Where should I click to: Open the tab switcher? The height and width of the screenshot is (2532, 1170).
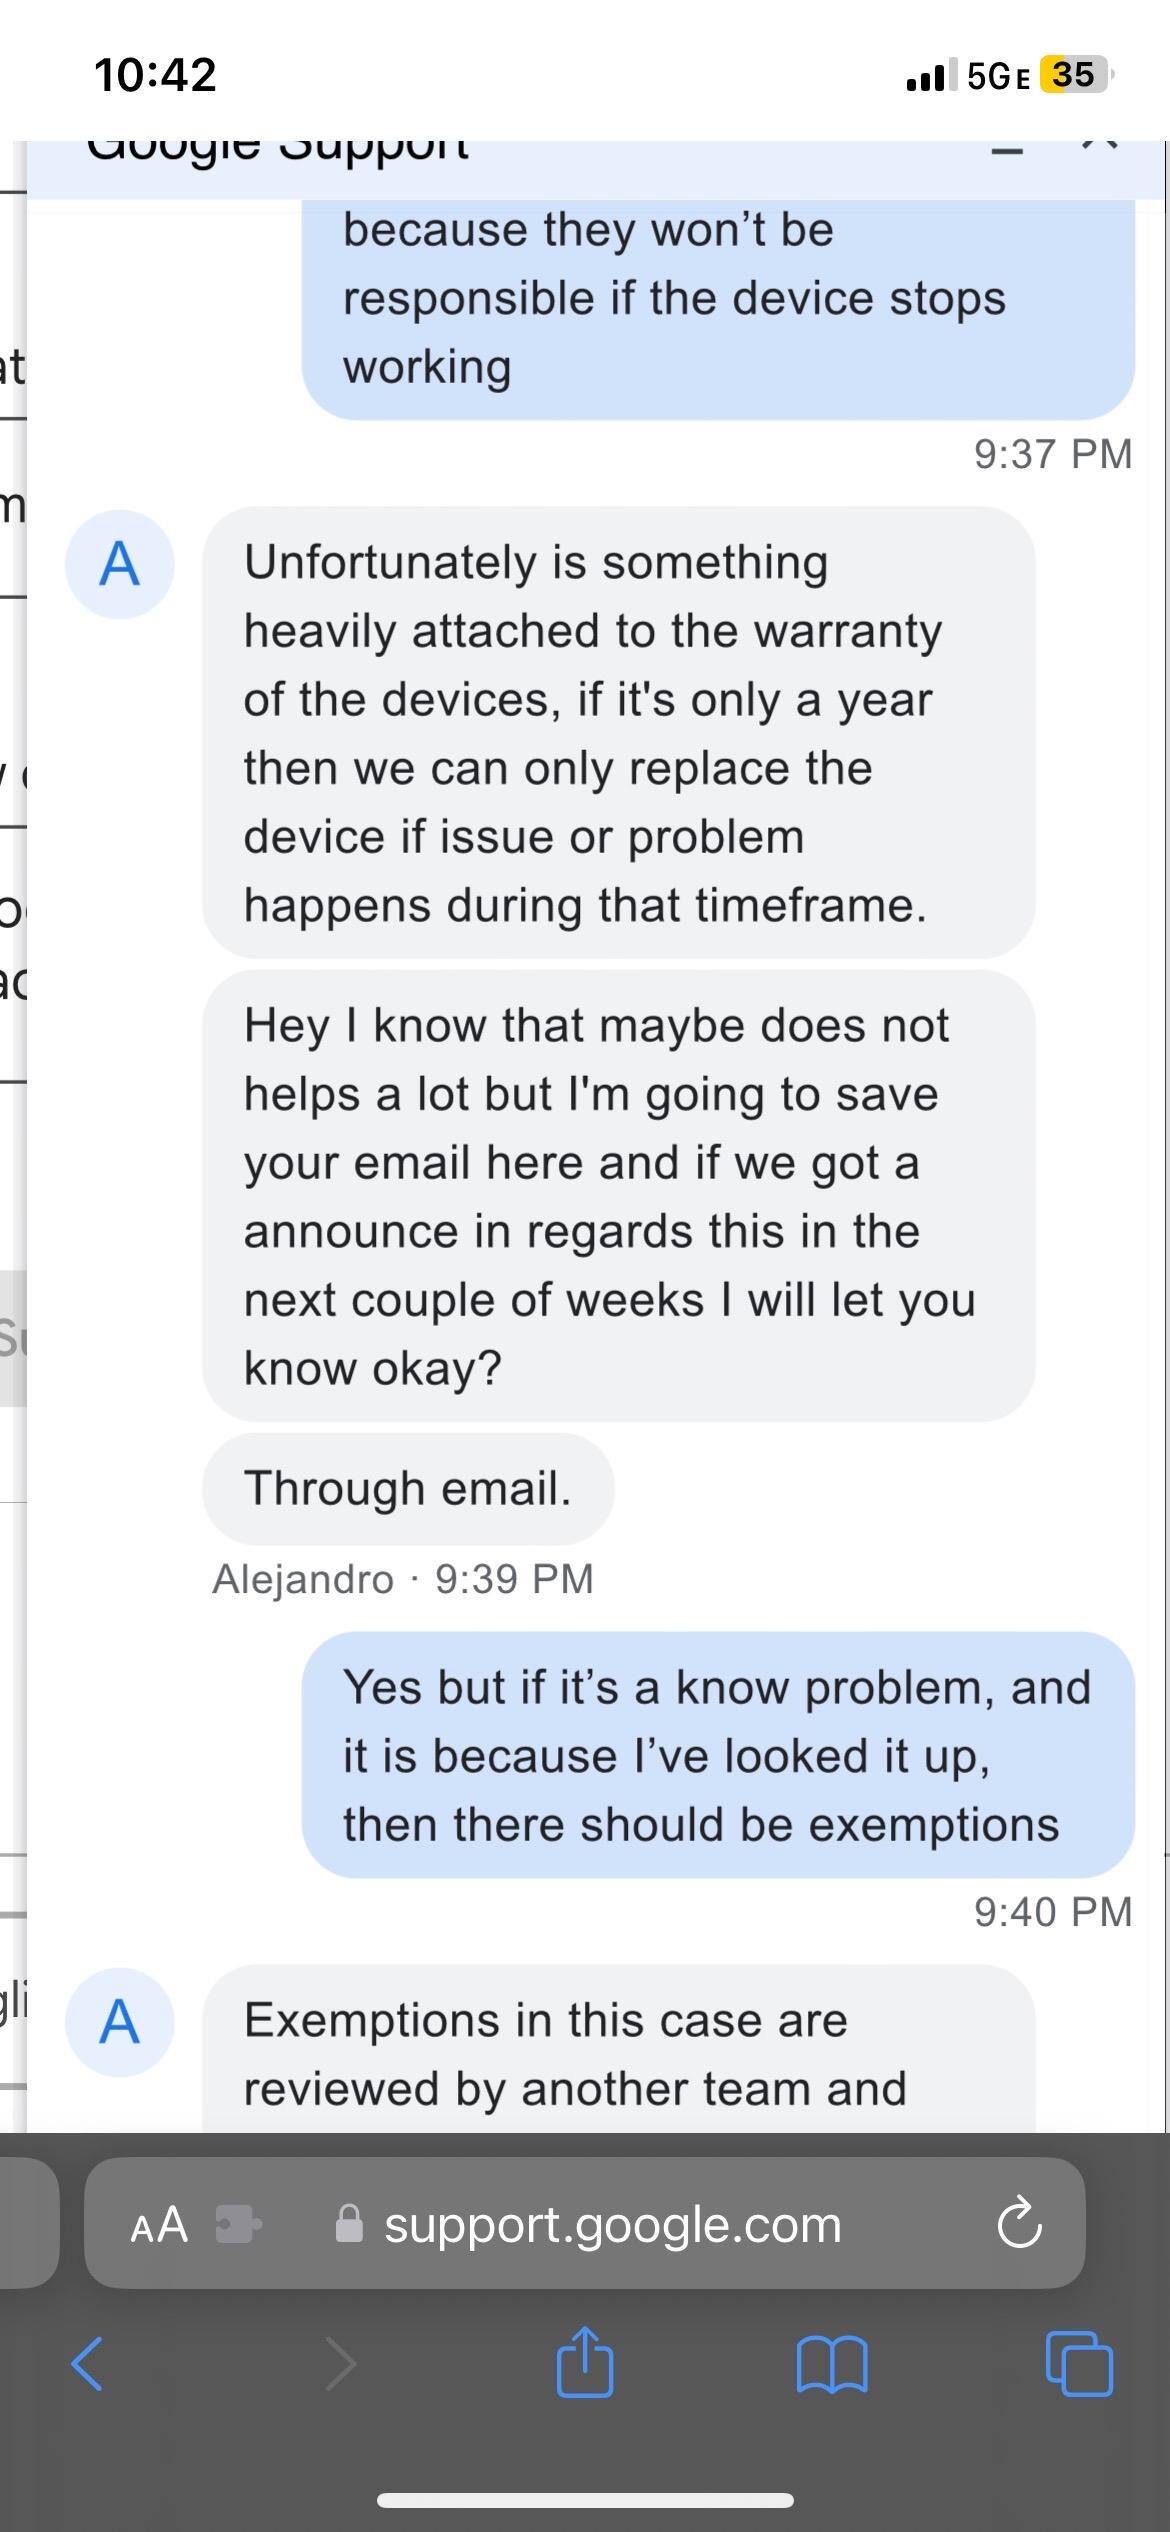1080,2364
